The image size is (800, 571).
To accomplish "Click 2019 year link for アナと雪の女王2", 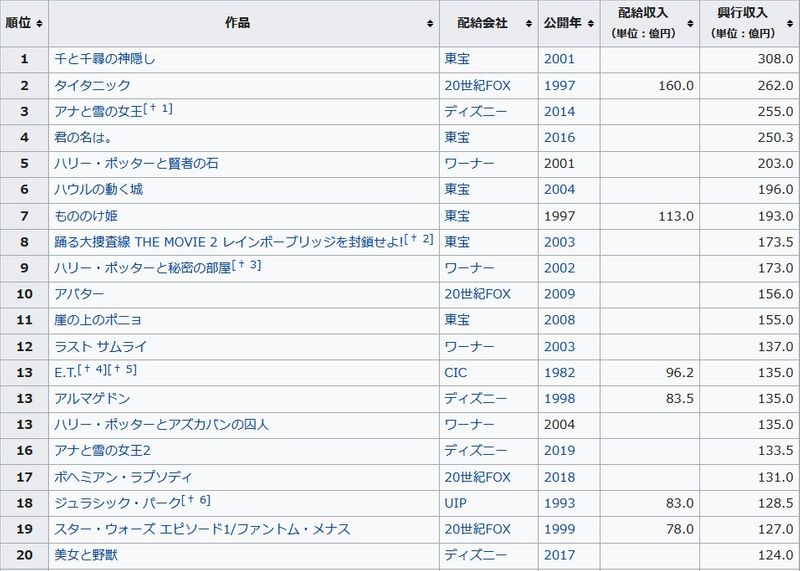I will point(559,450).
